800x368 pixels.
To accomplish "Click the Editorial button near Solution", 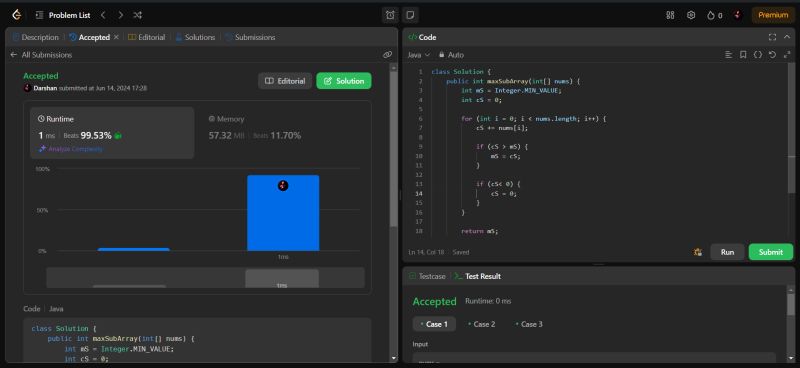I will (x=285, y=81).
